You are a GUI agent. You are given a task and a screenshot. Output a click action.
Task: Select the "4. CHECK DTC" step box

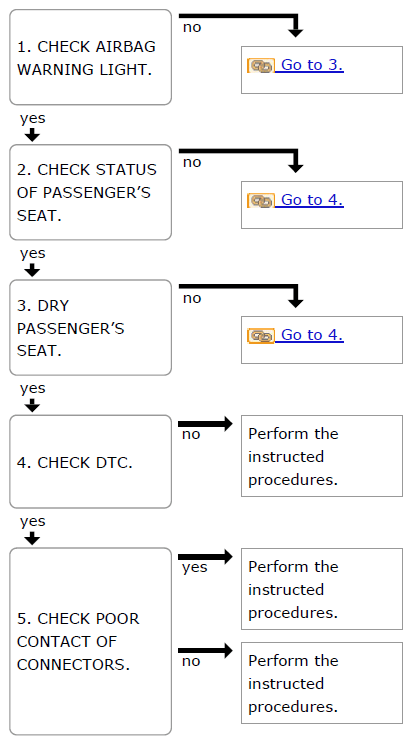click(x=90, y=461)
